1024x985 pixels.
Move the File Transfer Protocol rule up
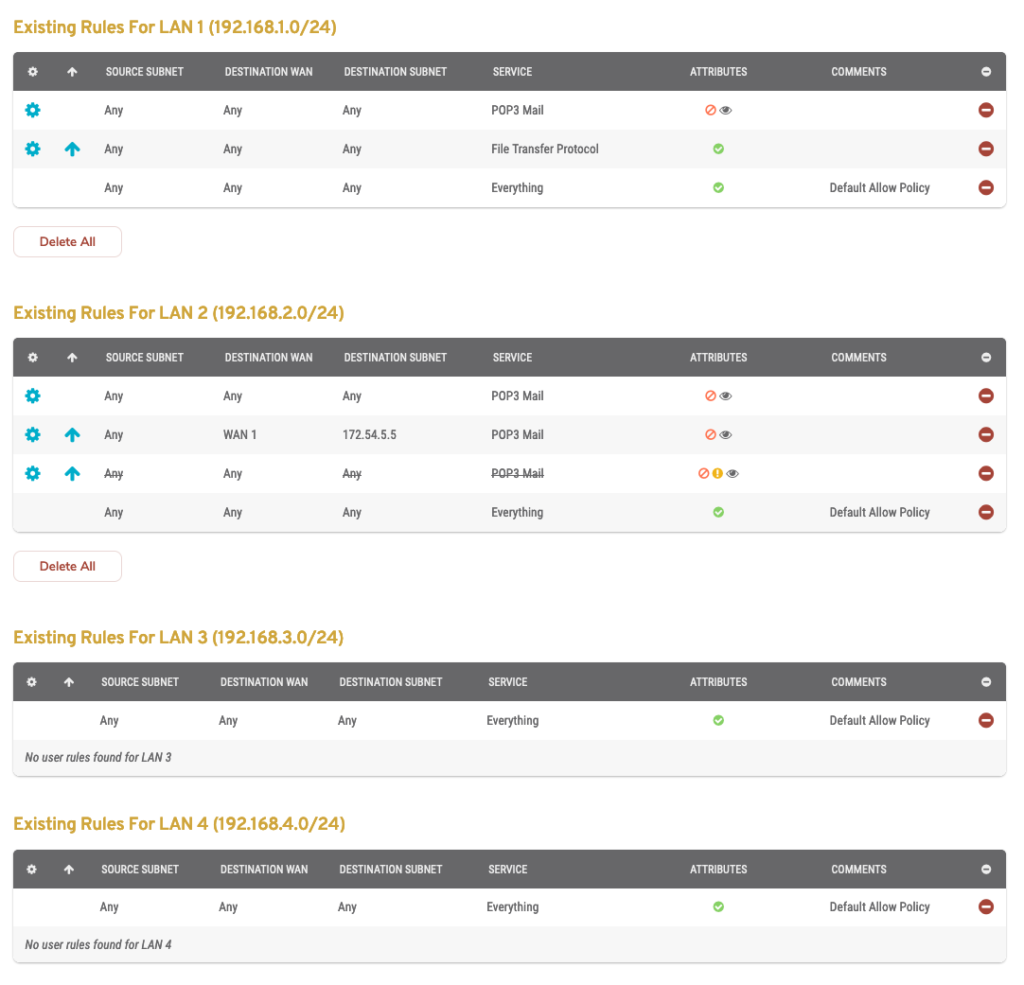coord(71,148)
